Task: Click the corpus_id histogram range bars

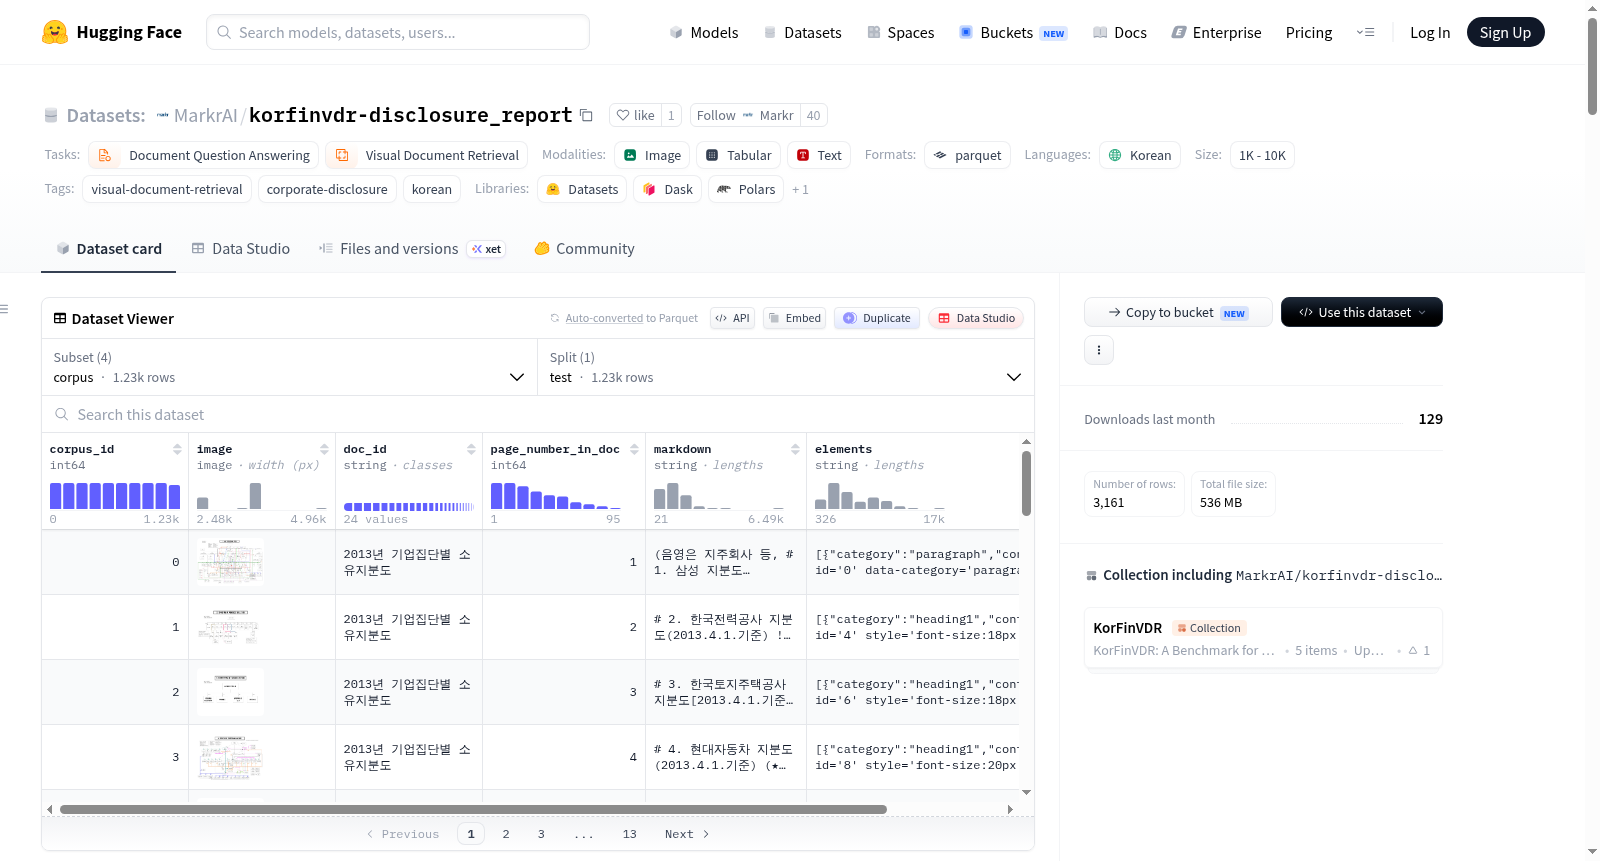Action: click(x=115, y=496)
